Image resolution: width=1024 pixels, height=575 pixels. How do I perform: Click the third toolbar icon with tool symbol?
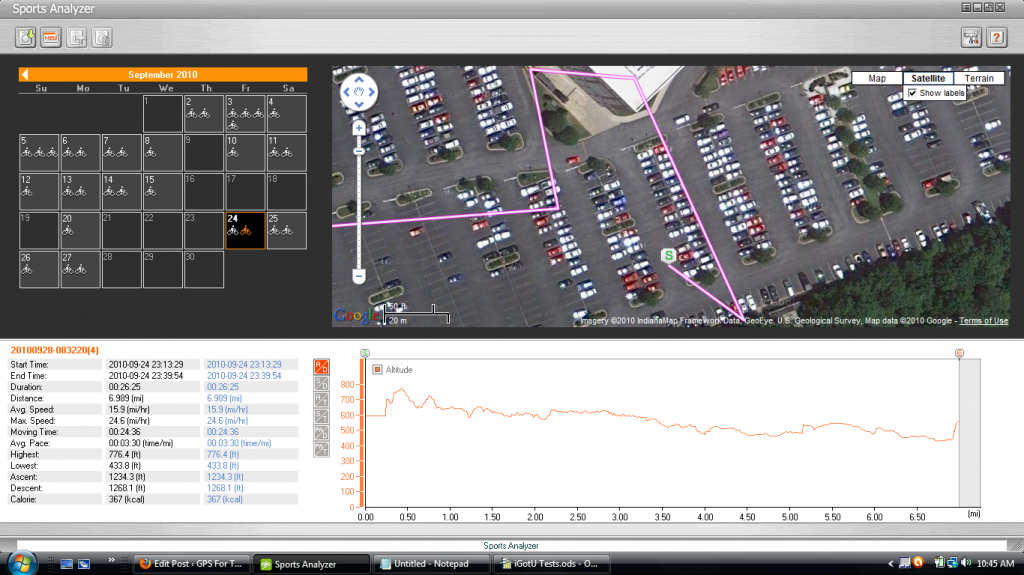click(76, 38)
